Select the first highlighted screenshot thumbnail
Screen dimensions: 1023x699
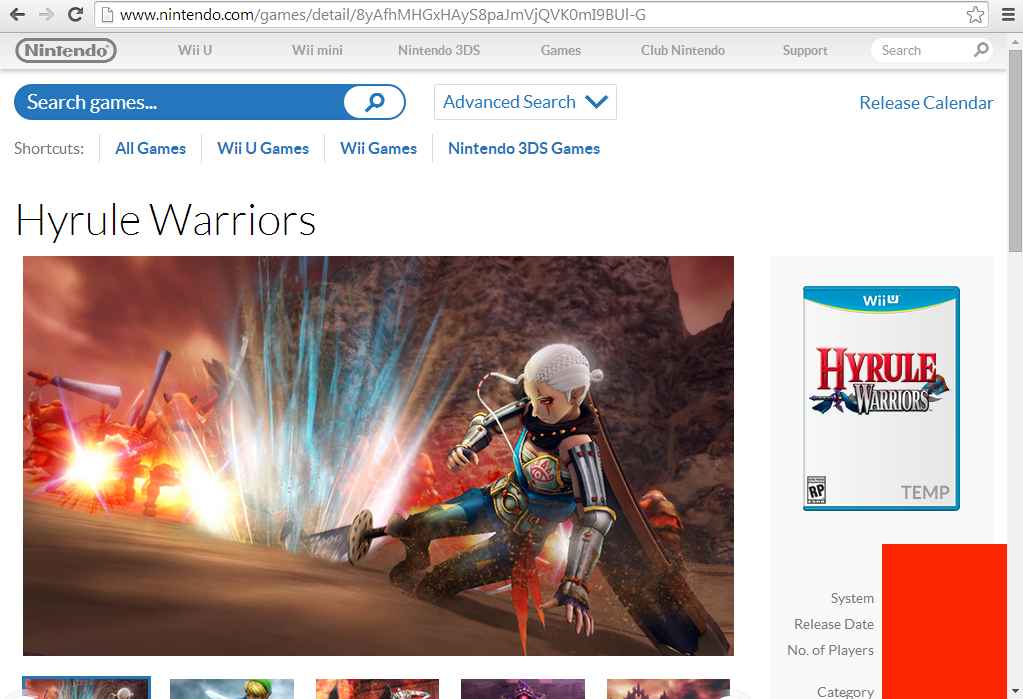(86, 688)
